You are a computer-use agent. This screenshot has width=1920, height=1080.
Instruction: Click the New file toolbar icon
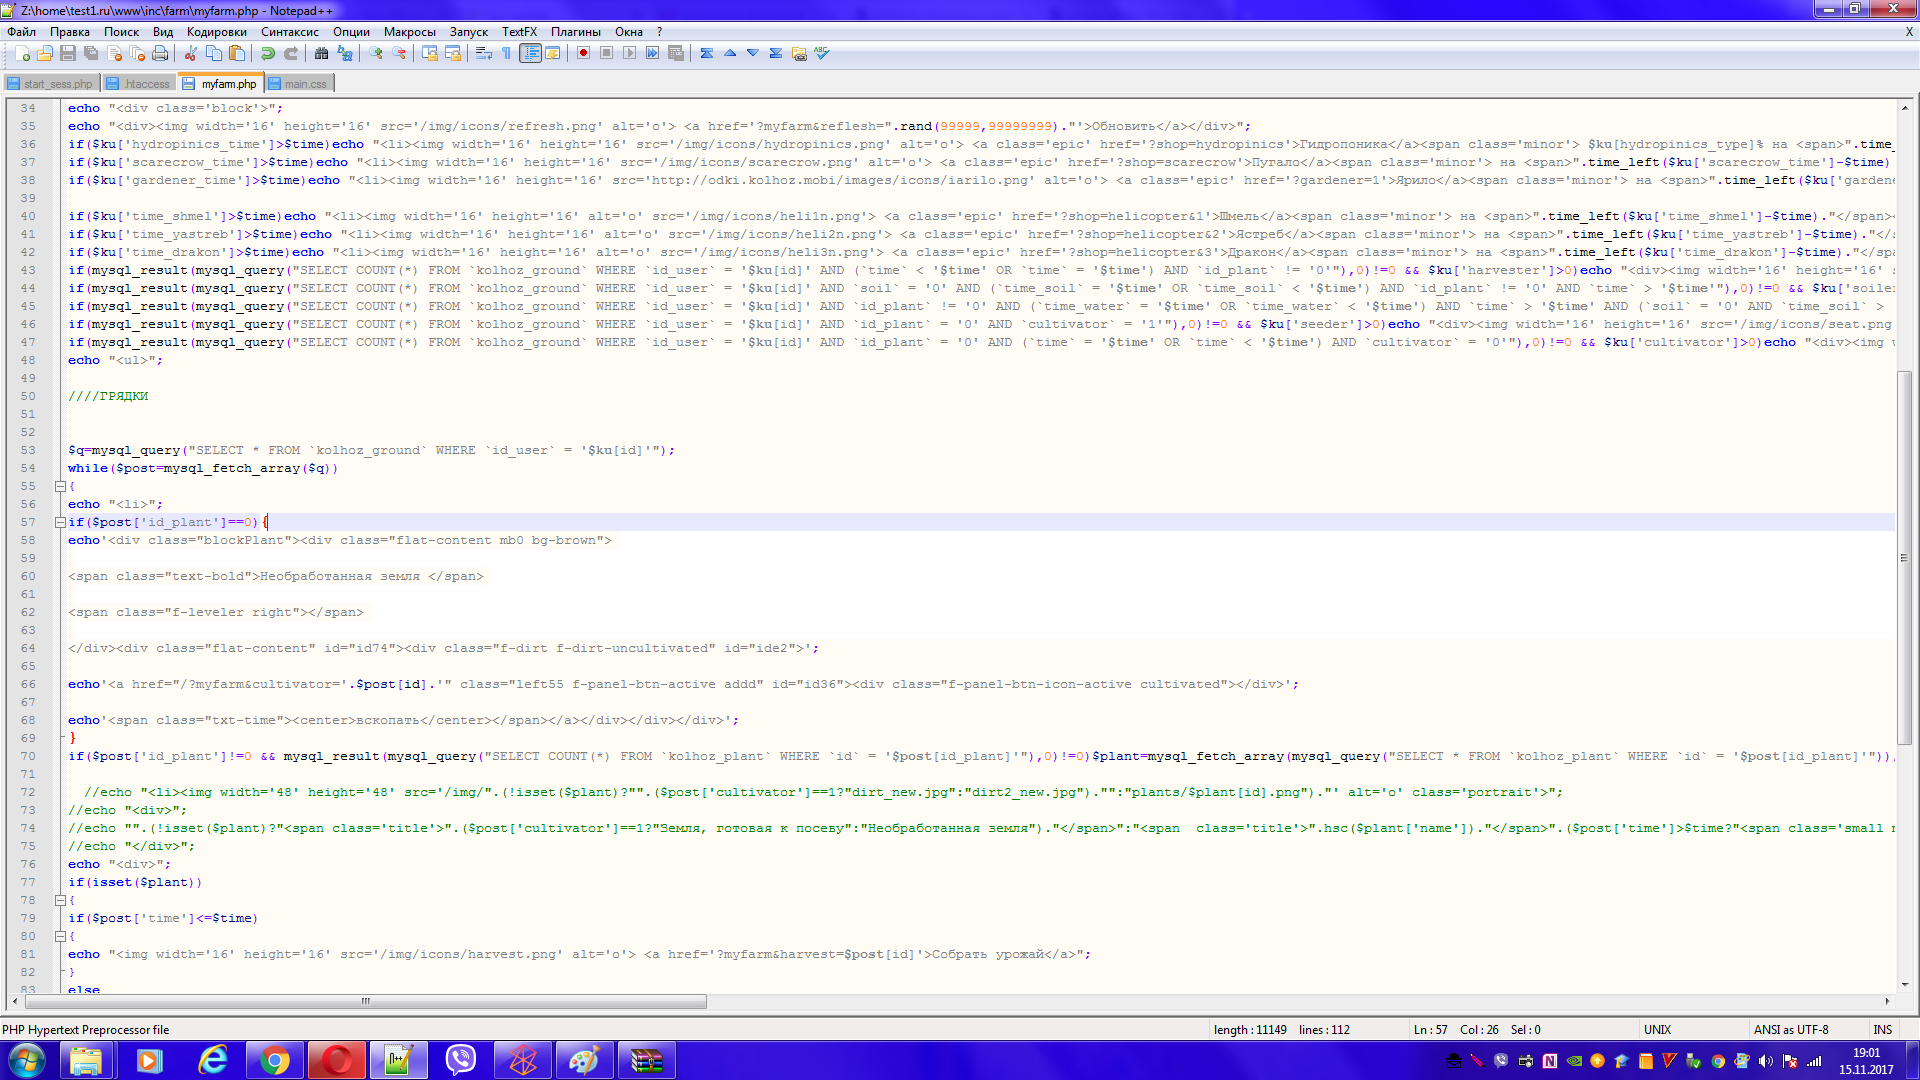pyautogui.click(x=22, y=53)
